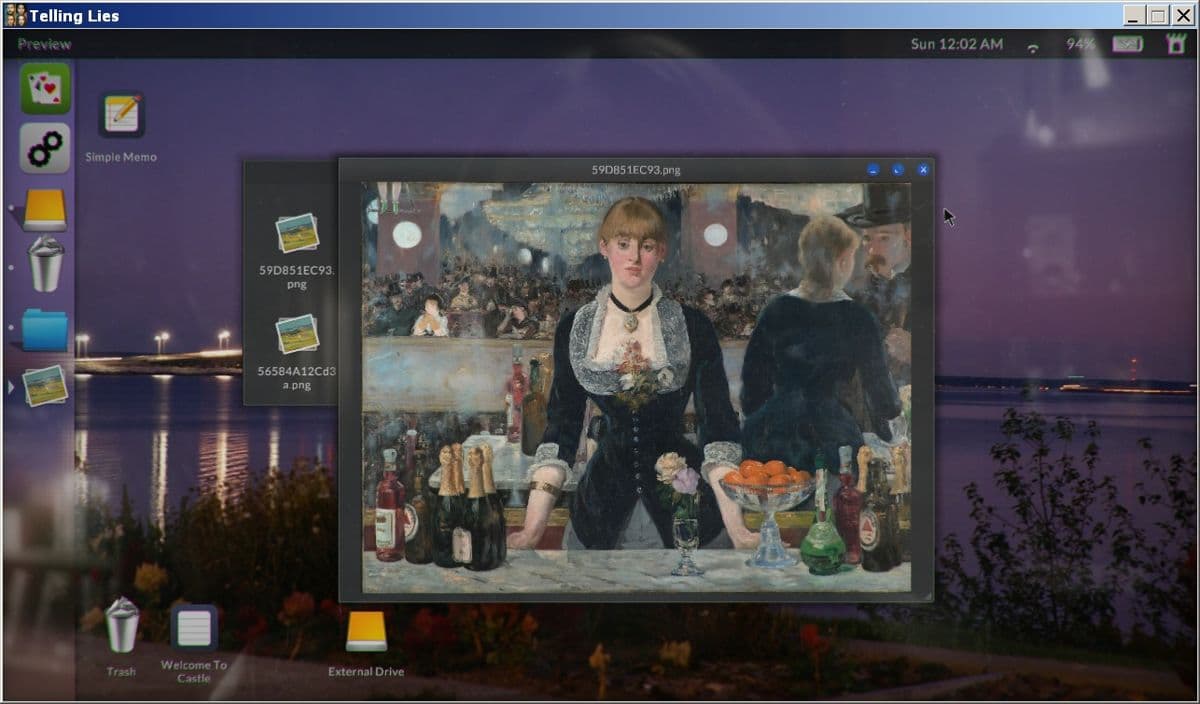Open the blue folder dock icon
The width and height of the screenshot is (1200, 704).
click(45, 330)
